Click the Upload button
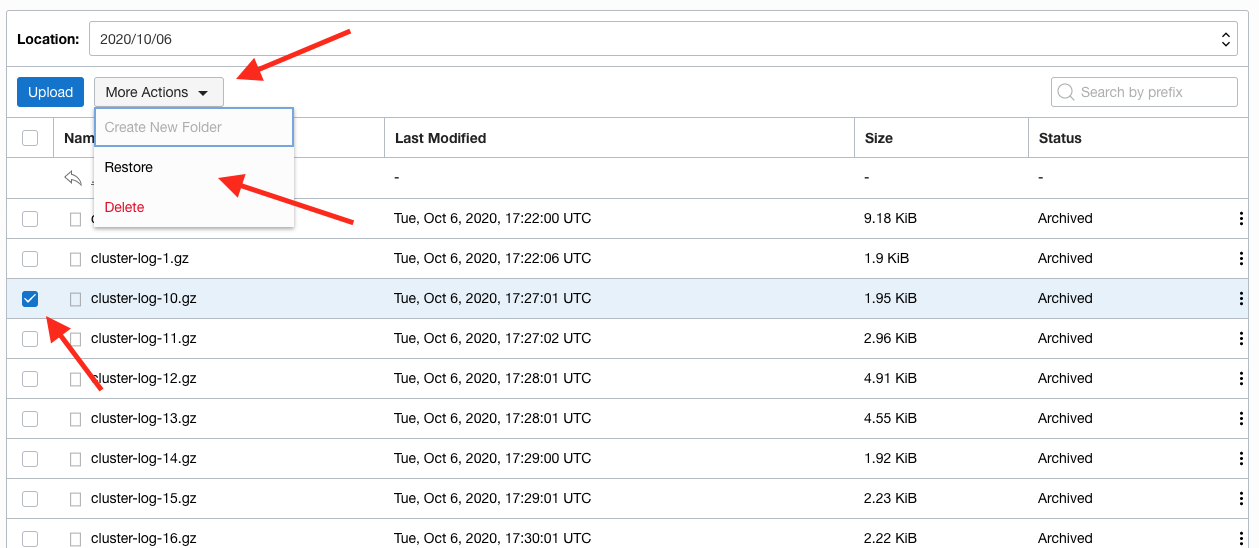 tap(50, 92)
